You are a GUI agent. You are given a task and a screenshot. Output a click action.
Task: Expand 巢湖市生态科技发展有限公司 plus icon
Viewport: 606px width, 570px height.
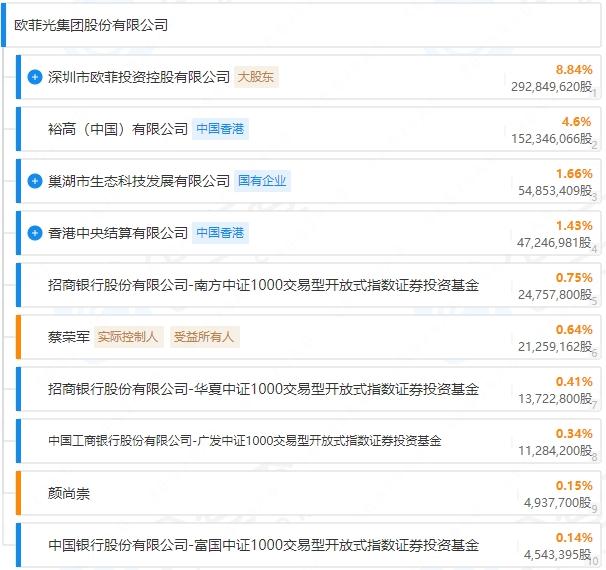pos(35,181)
